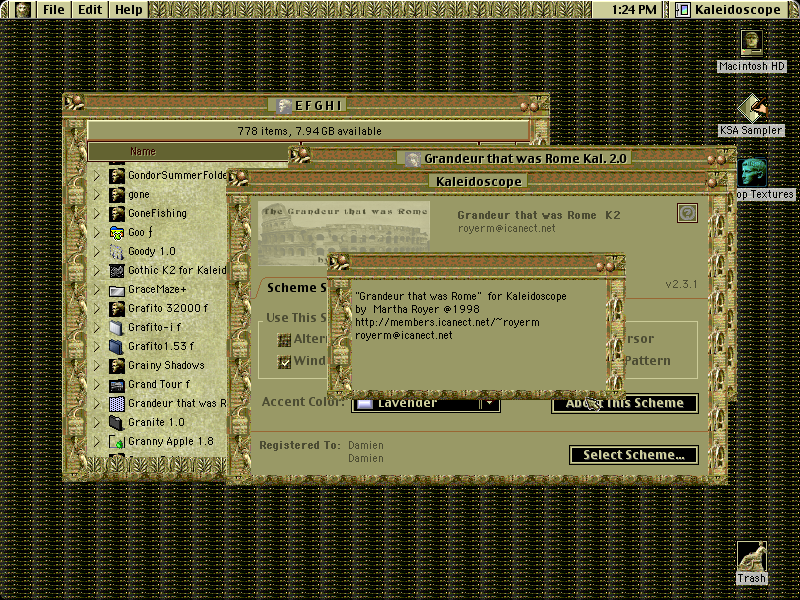Expand the Goo f folder
The image size is (800, 600).
[x=96, y=233]
